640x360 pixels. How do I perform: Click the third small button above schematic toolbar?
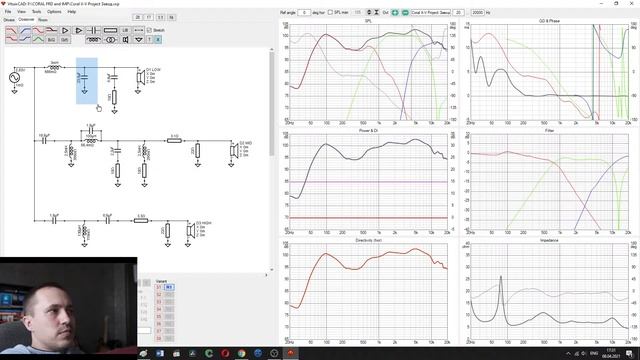pyautogui.click(x=160, y=18)
